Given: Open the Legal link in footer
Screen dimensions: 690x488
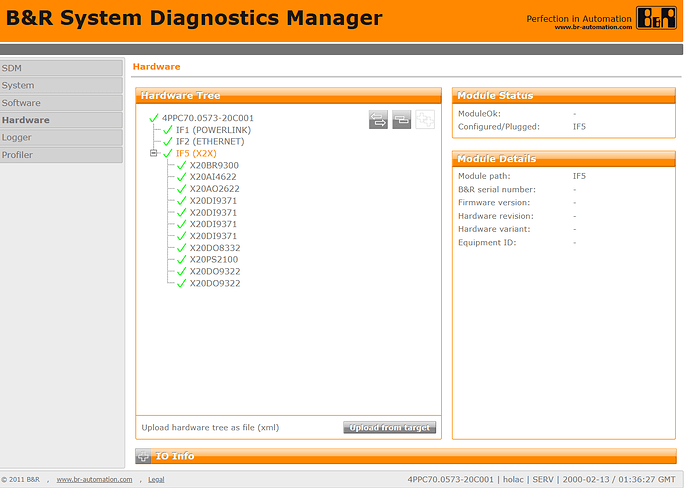Looking at the screenshot, I should (x=156, y=480).
